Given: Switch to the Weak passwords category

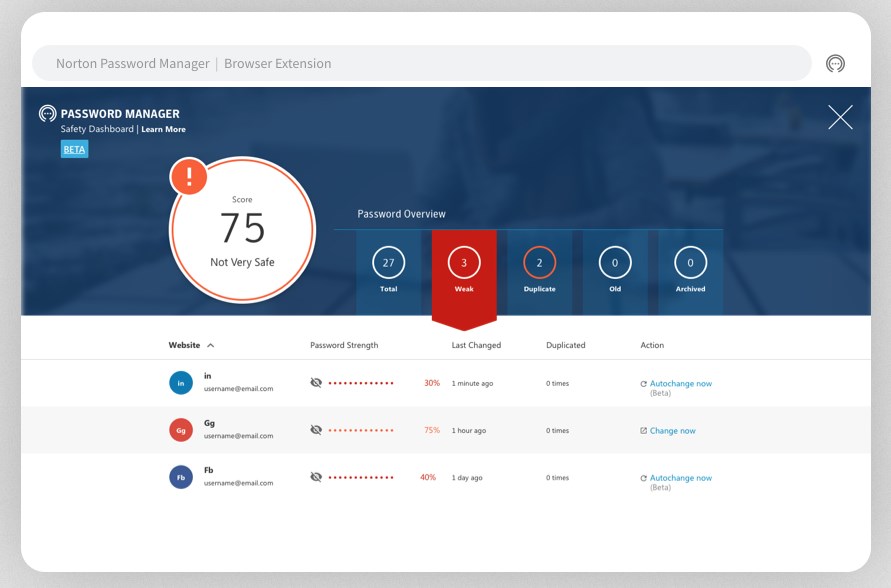Looking at the screenshot, I should [x=464, y=264].
